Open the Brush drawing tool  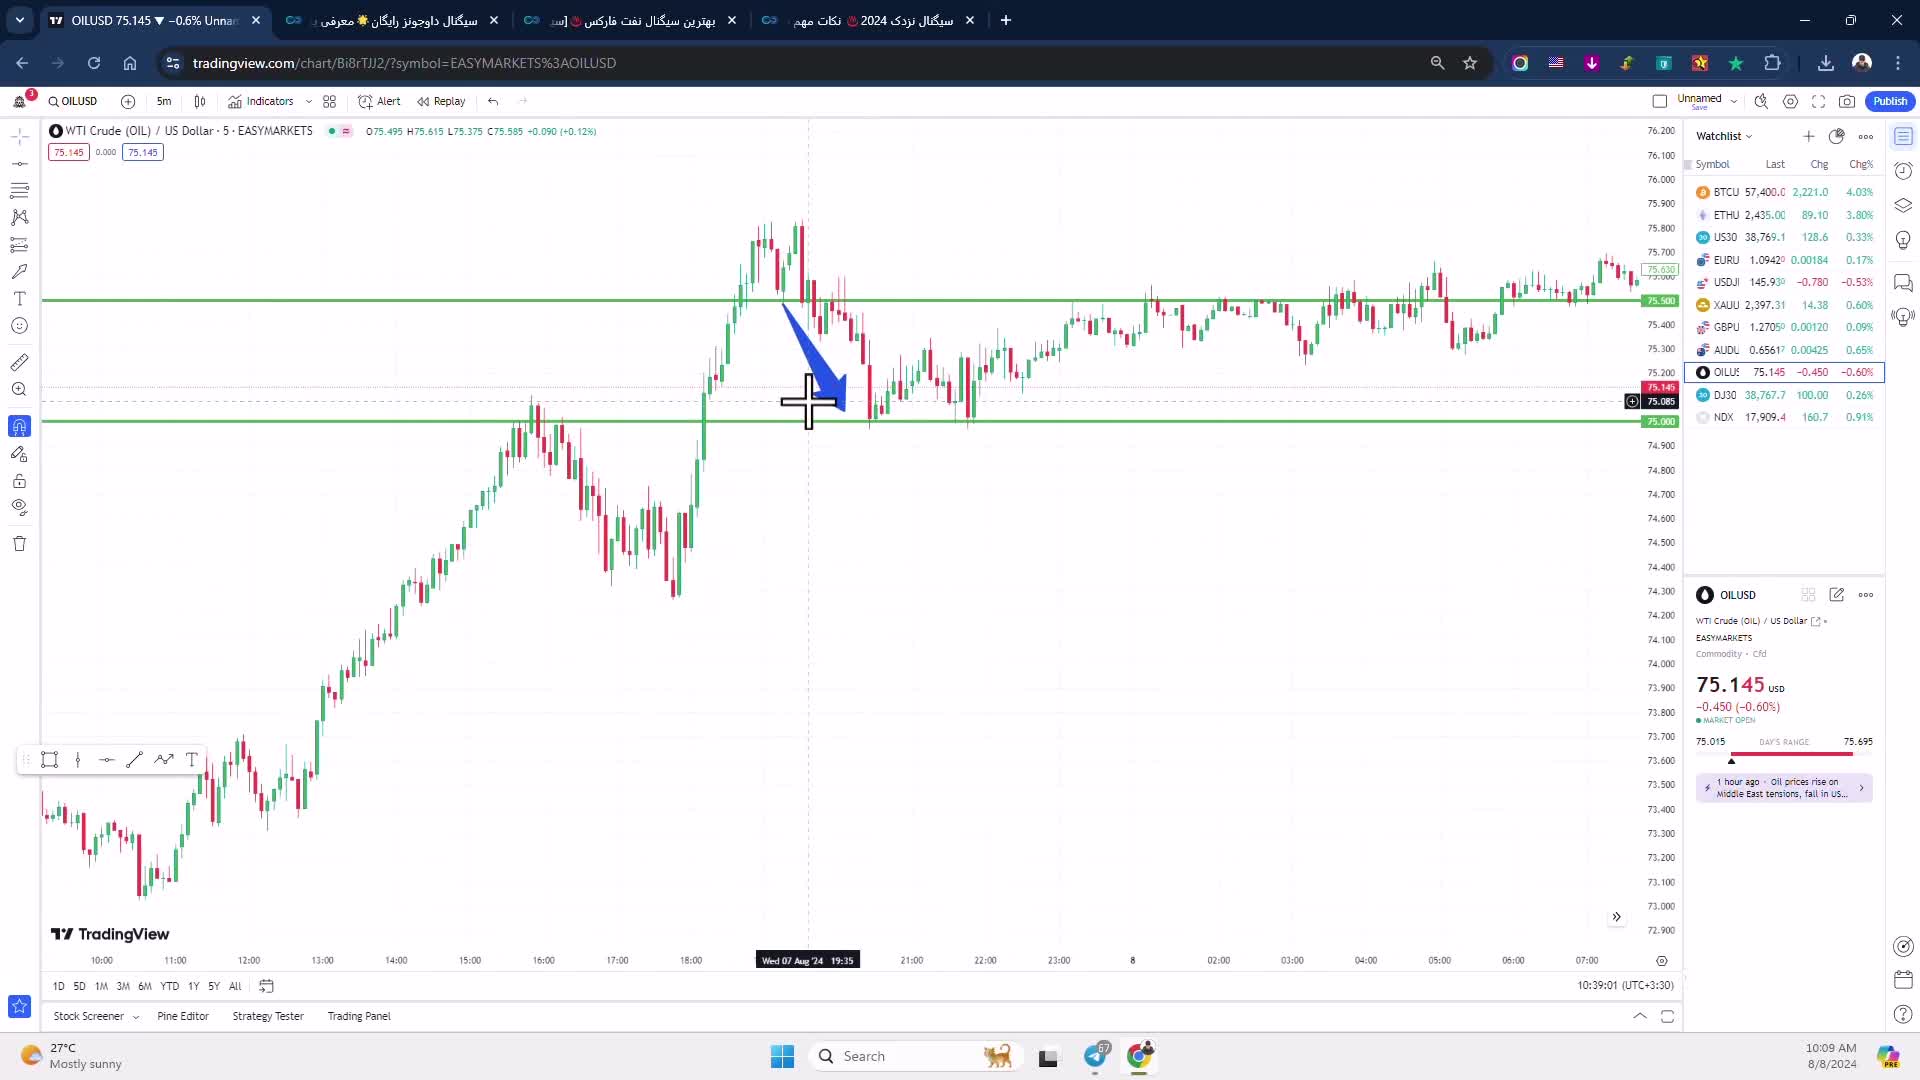pos(19,271)
